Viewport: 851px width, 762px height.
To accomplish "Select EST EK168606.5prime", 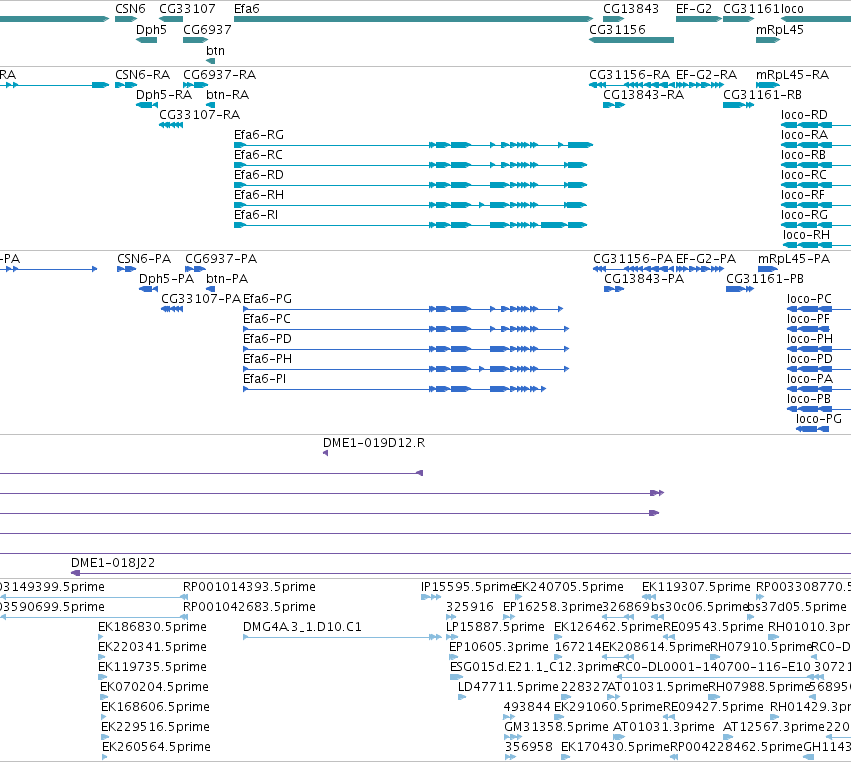I will (x=155, y=707).
